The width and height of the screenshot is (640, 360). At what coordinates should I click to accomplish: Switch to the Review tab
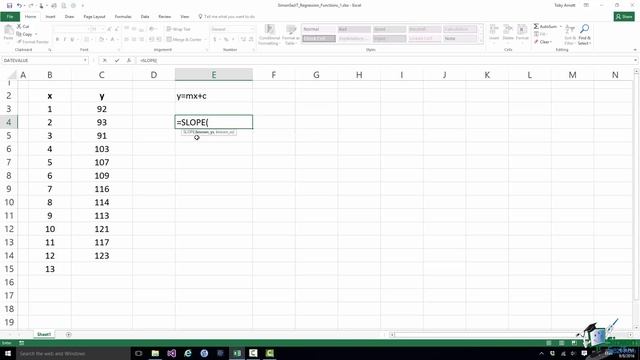pos(164,17)
